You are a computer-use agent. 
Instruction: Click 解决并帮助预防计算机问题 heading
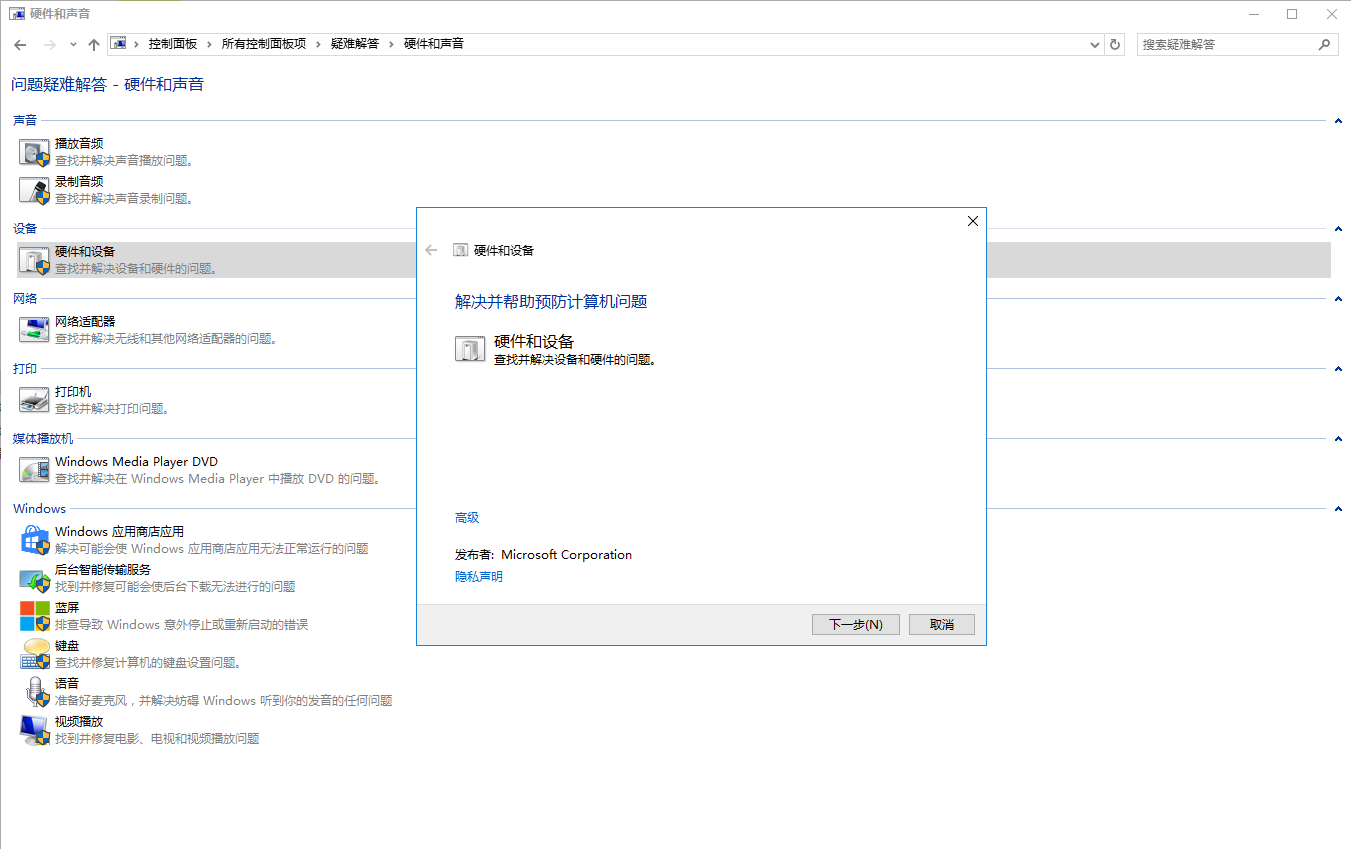tap(551, 302)
